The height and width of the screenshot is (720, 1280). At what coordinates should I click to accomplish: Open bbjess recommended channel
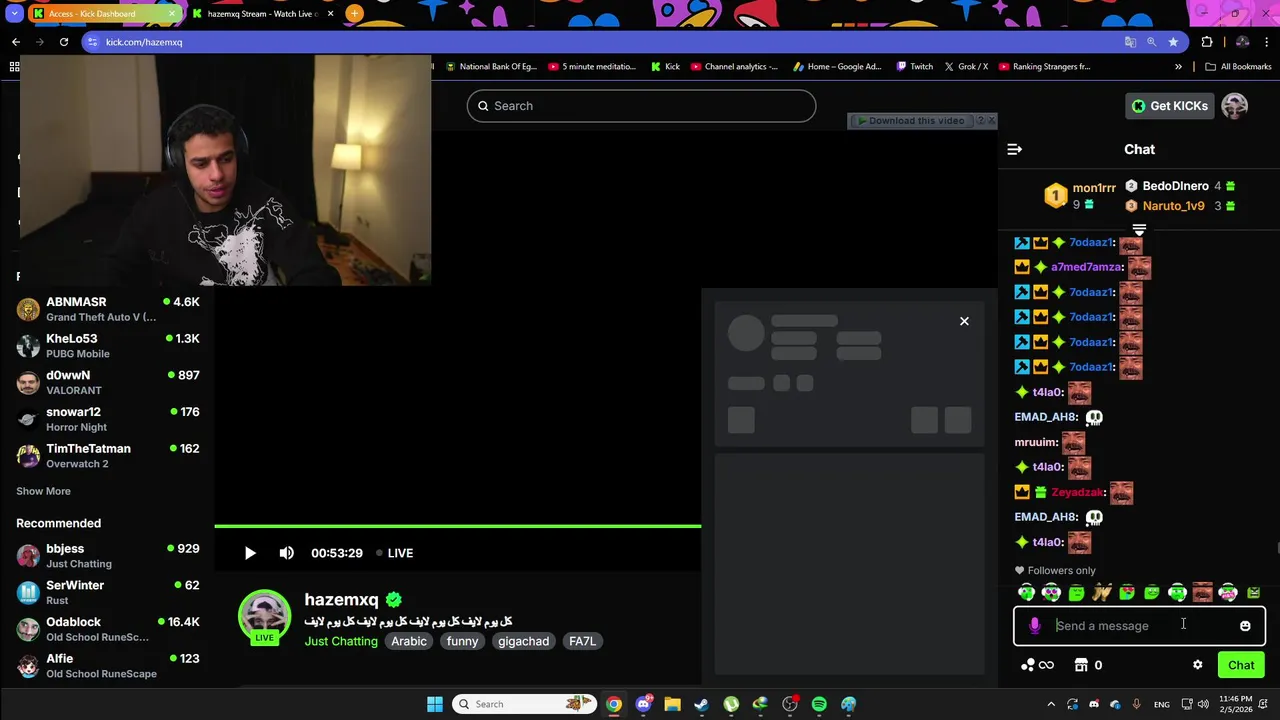coord(108,556)
